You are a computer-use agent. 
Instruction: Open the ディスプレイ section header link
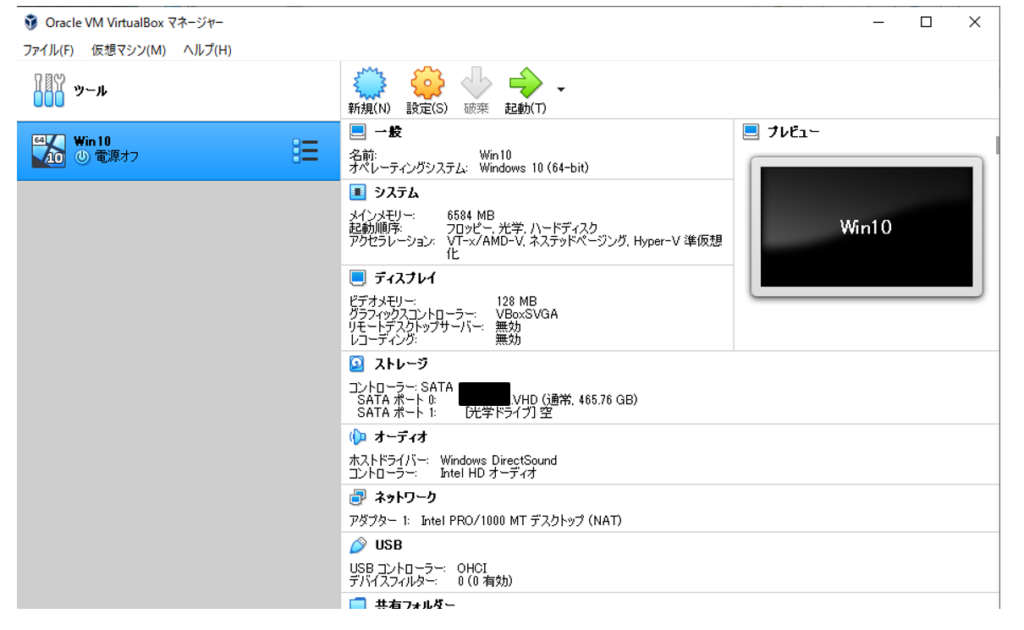tap(405, 278)
